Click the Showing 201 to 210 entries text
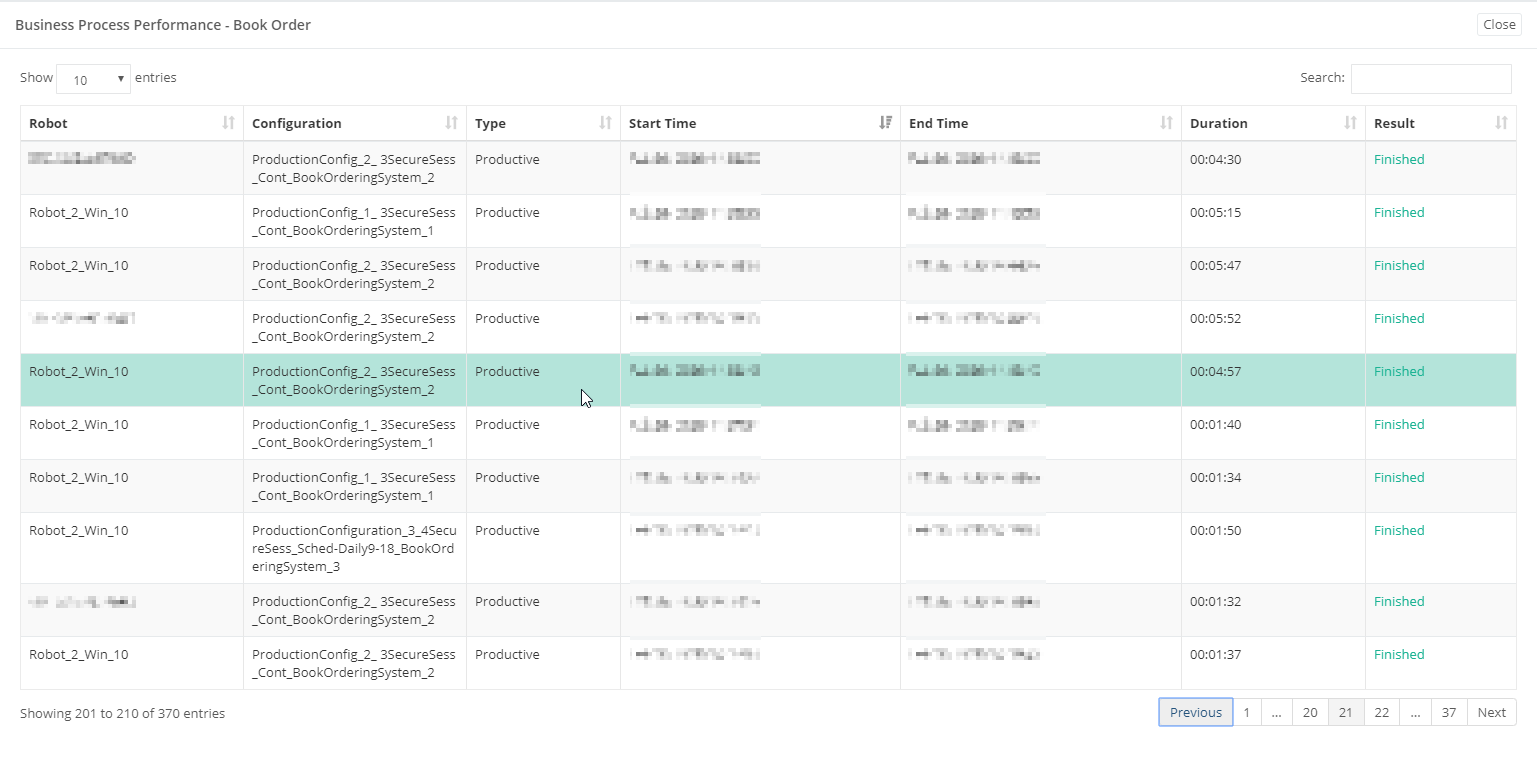 coord(122,713)
